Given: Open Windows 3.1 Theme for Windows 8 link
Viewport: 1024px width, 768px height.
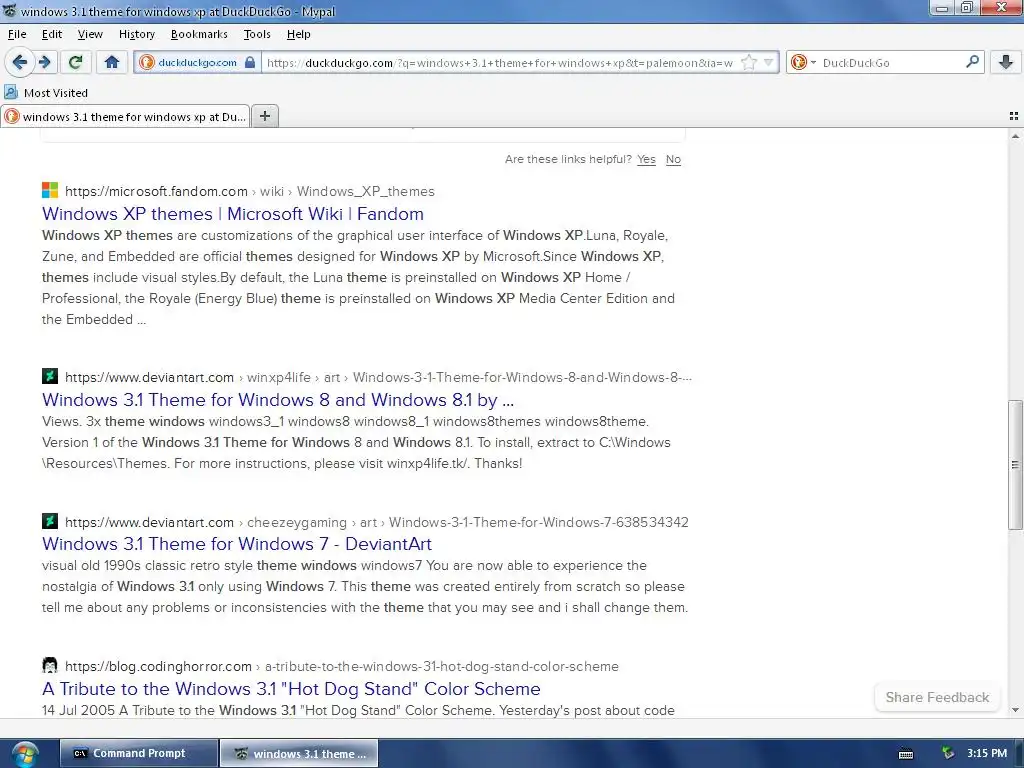Looking at the screenshot, I should 278,399.
